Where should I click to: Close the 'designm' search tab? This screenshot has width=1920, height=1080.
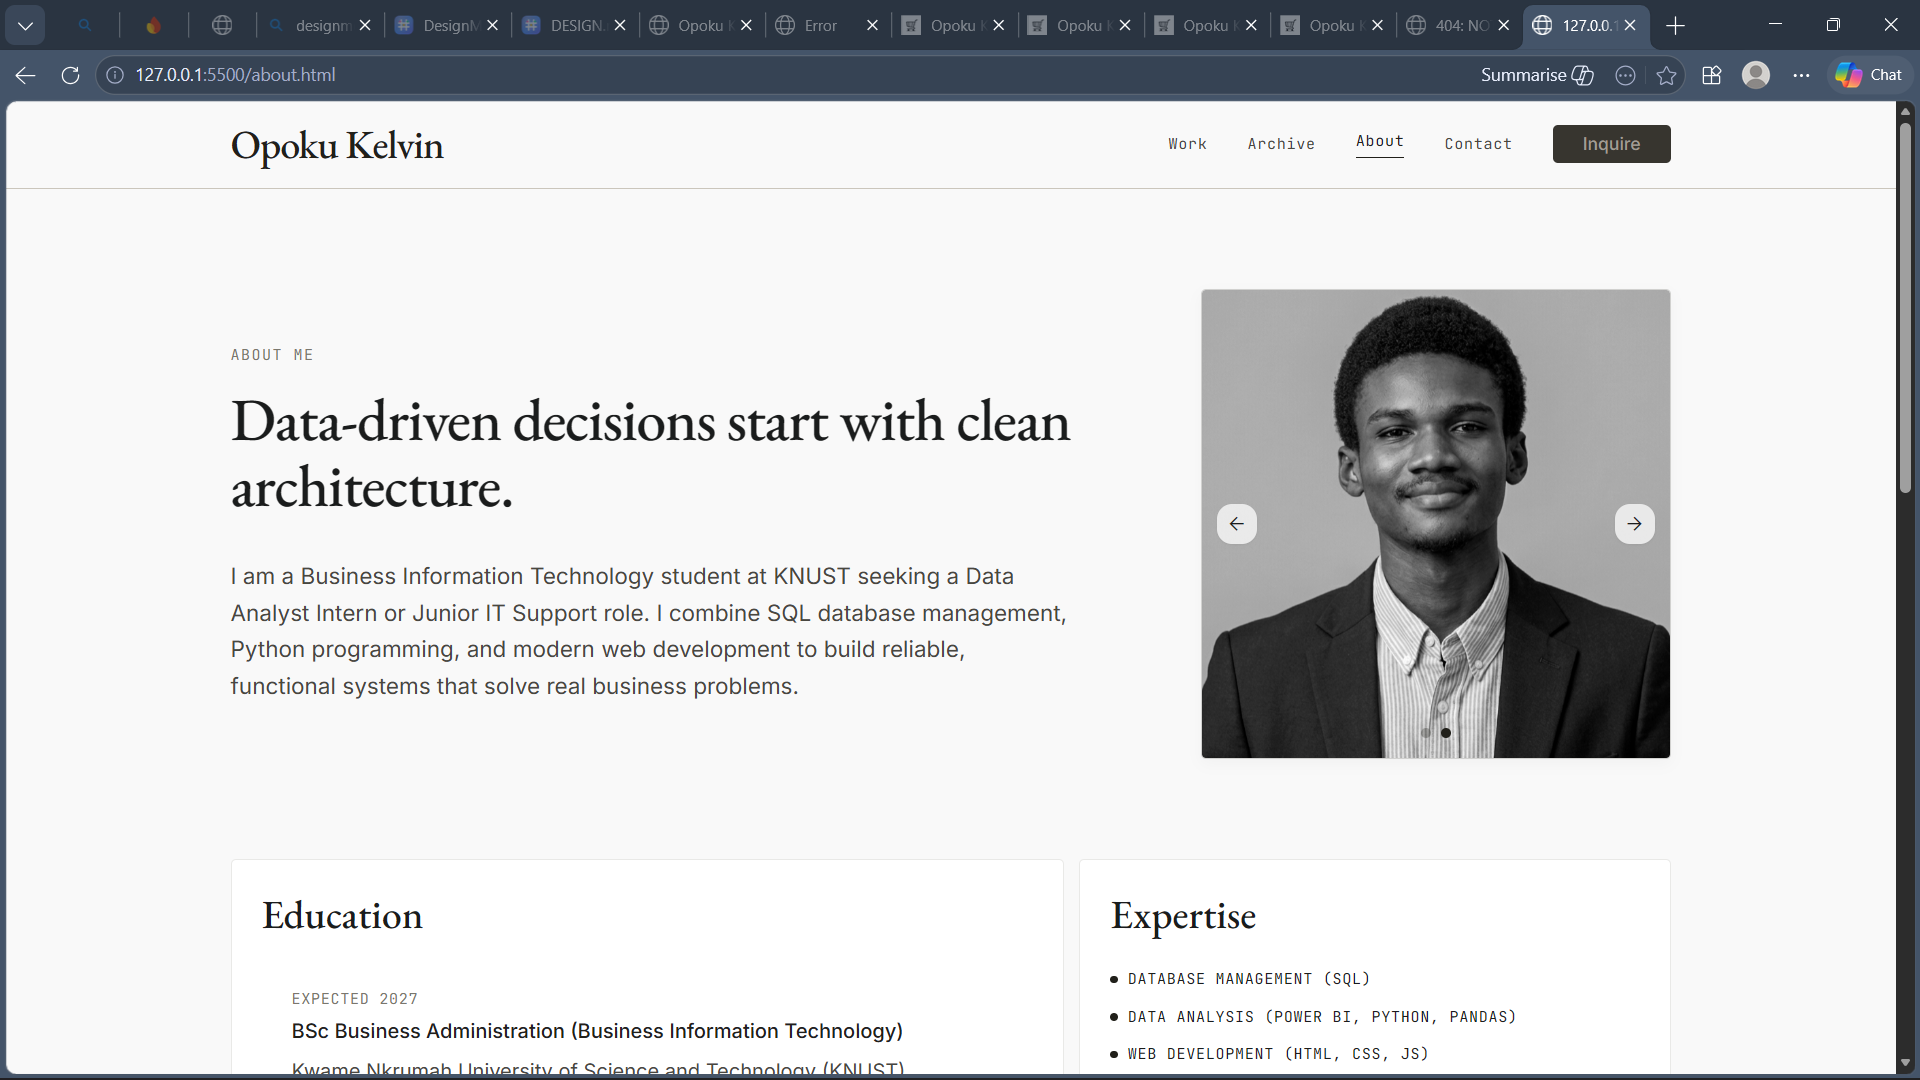[365, 26]
